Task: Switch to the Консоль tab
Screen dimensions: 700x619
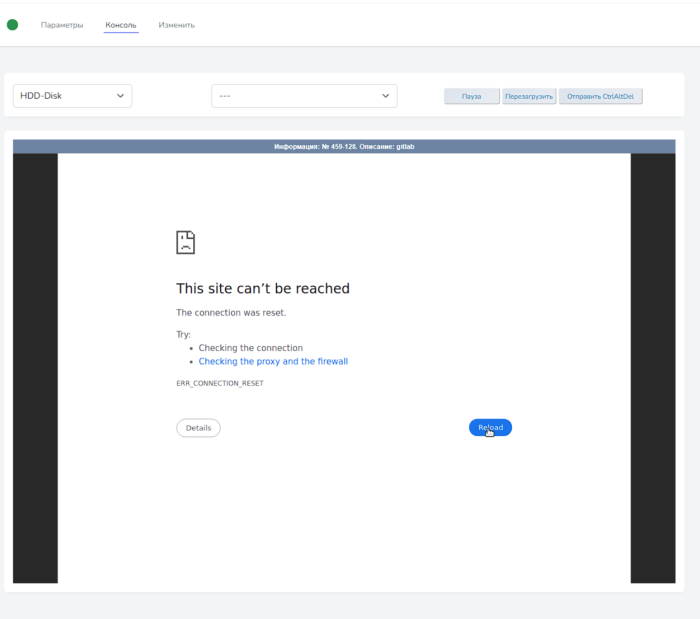Action: (121, 25)
